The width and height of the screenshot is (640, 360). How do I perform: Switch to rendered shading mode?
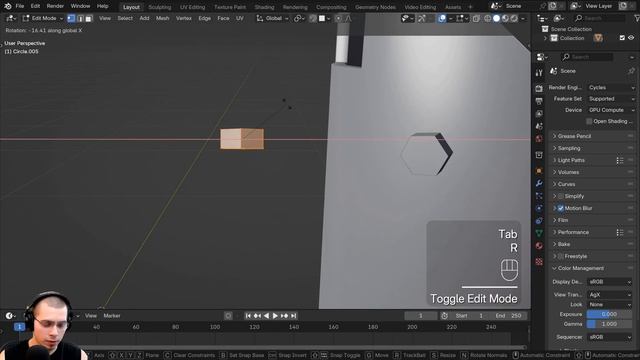(514, 18)
